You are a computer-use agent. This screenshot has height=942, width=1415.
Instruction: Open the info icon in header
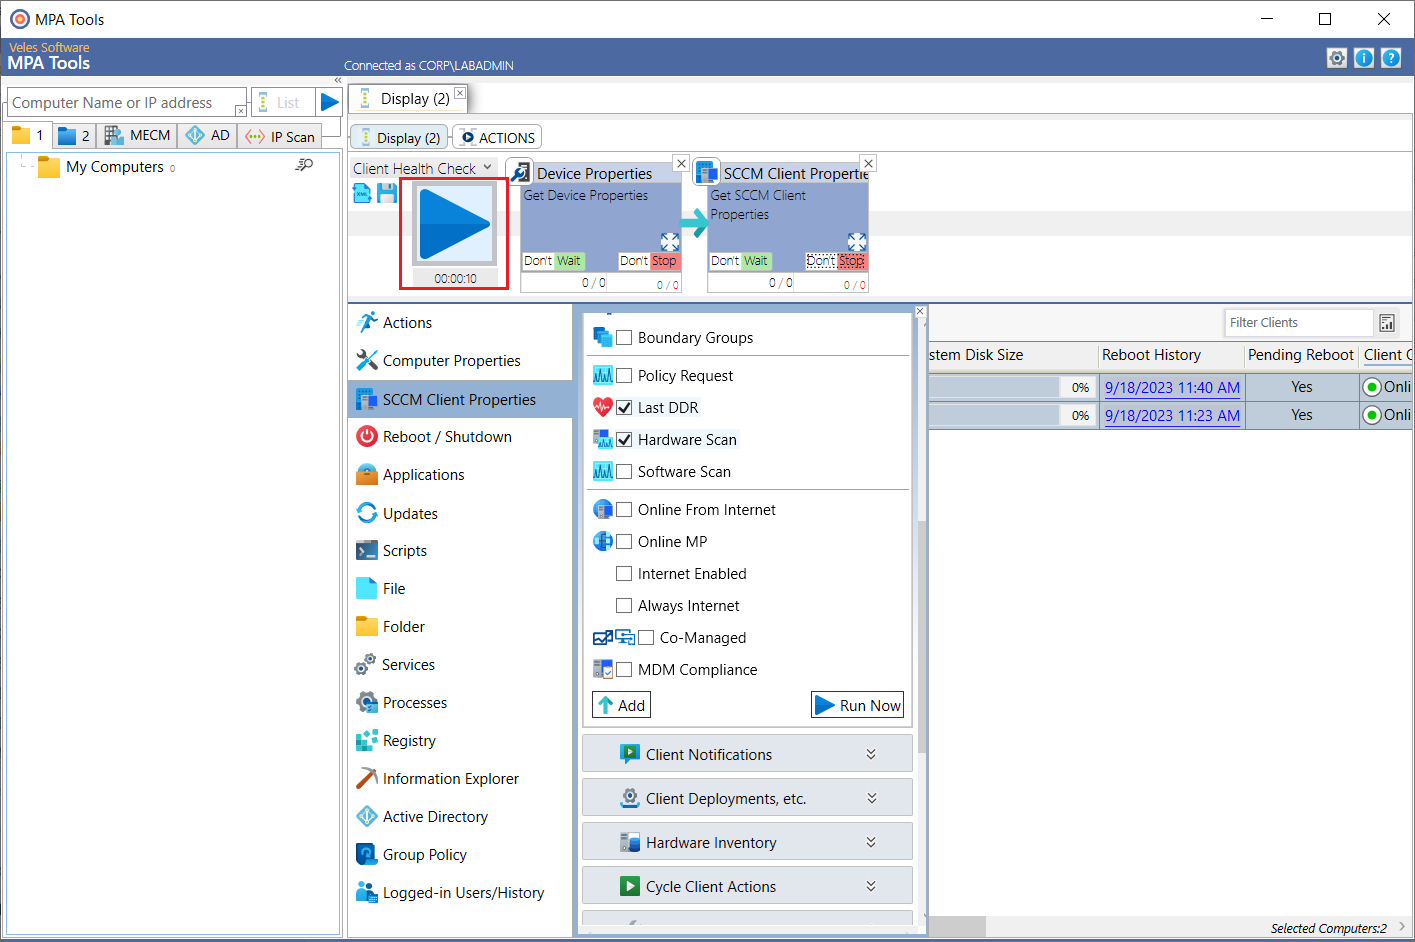[x=1364, y=58]
